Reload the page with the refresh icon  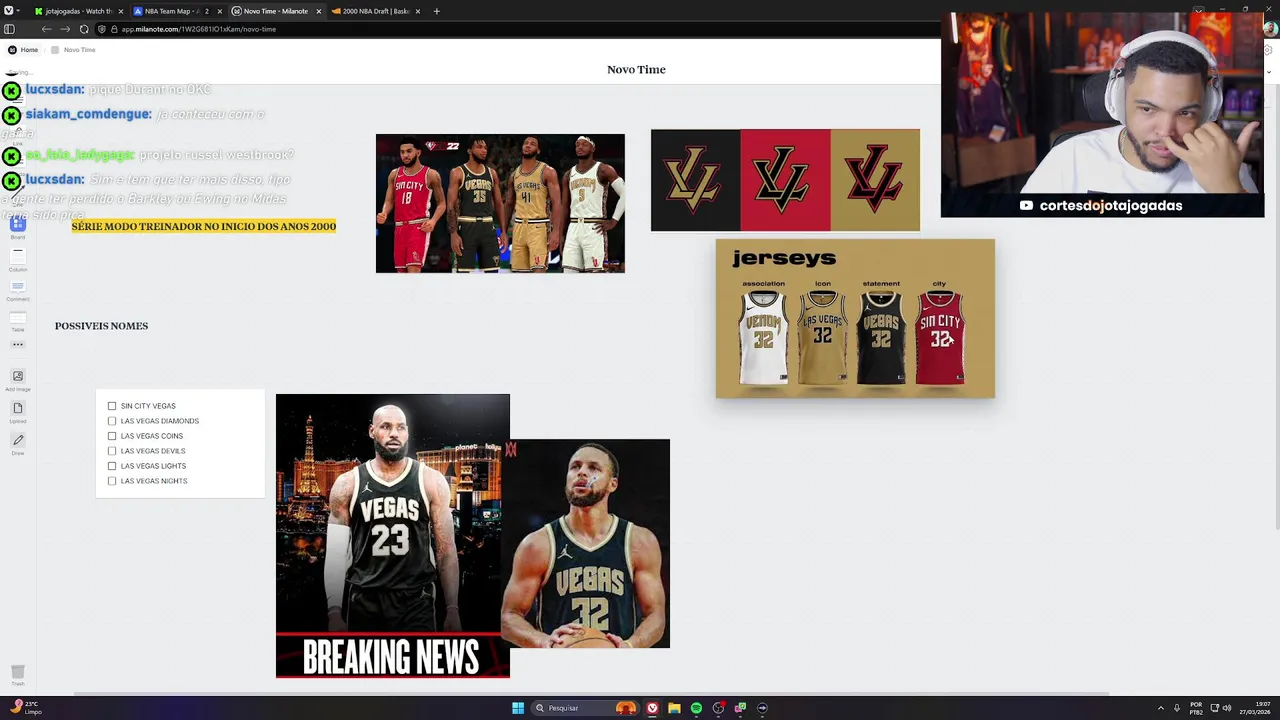click(84, 29)
